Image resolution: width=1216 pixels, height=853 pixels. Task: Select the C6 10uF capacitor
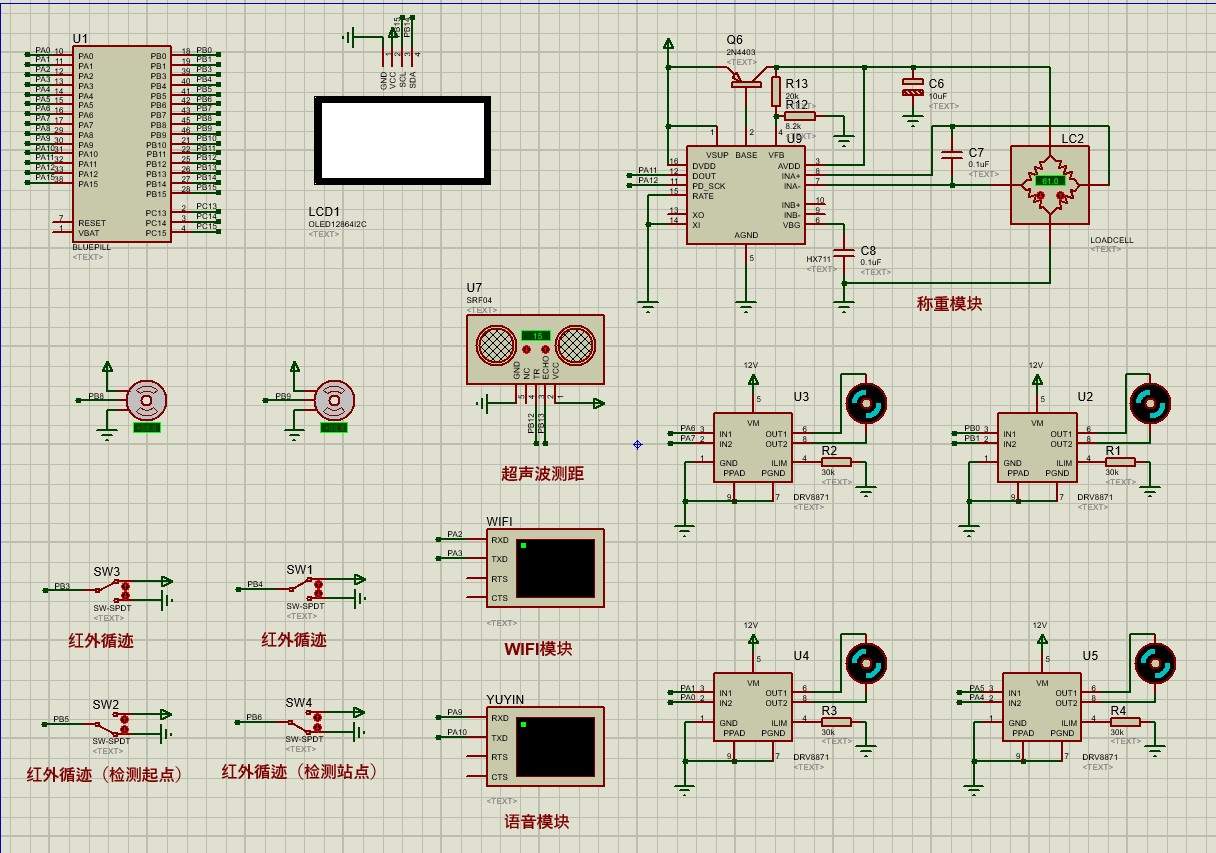coord(912,87)
